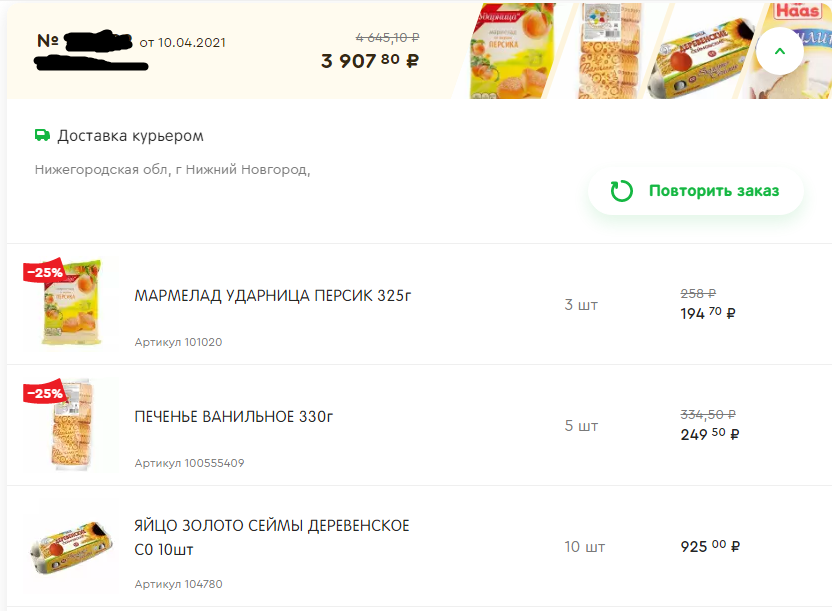Viewport: 832px width, 611px height.
Task: Click the order total 3 907.80 ₽
Action: [370, 60]
